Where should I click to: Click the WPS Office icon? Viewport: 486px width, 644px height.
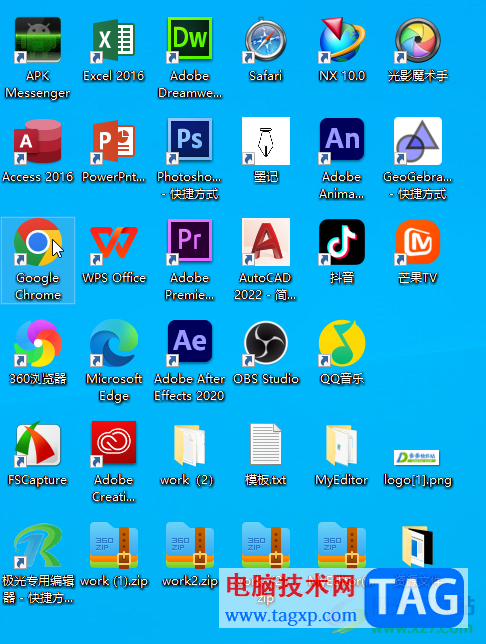(113, 242)
